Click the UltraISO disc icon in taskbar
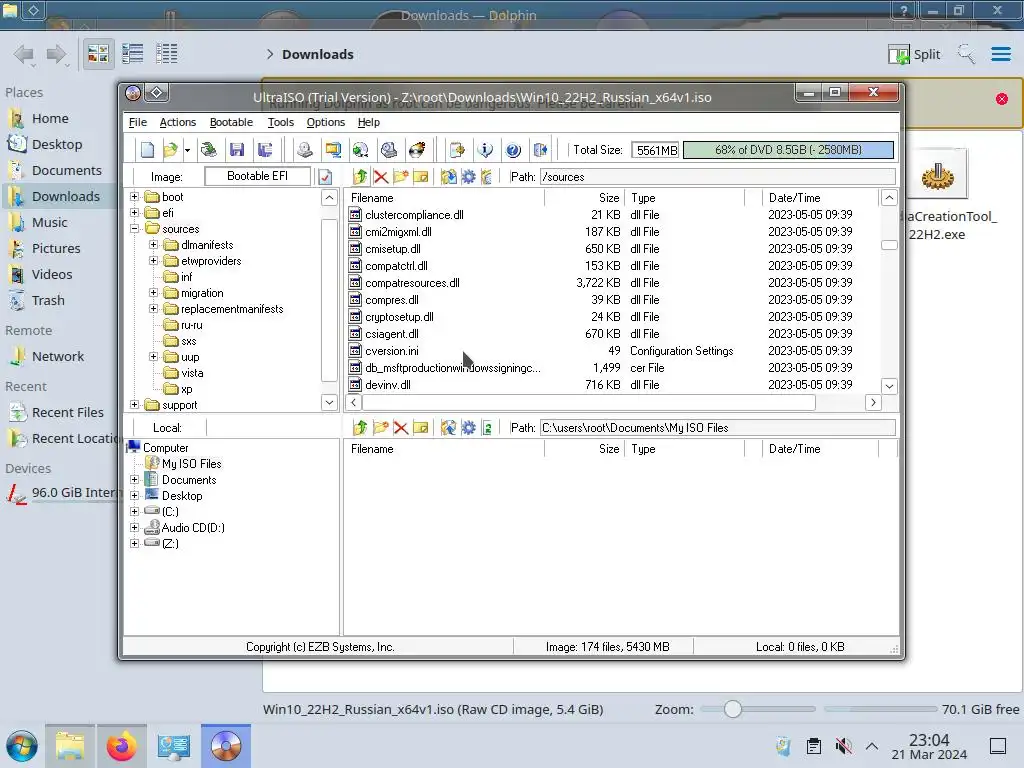1024x768 pixels. coord(226,746)
